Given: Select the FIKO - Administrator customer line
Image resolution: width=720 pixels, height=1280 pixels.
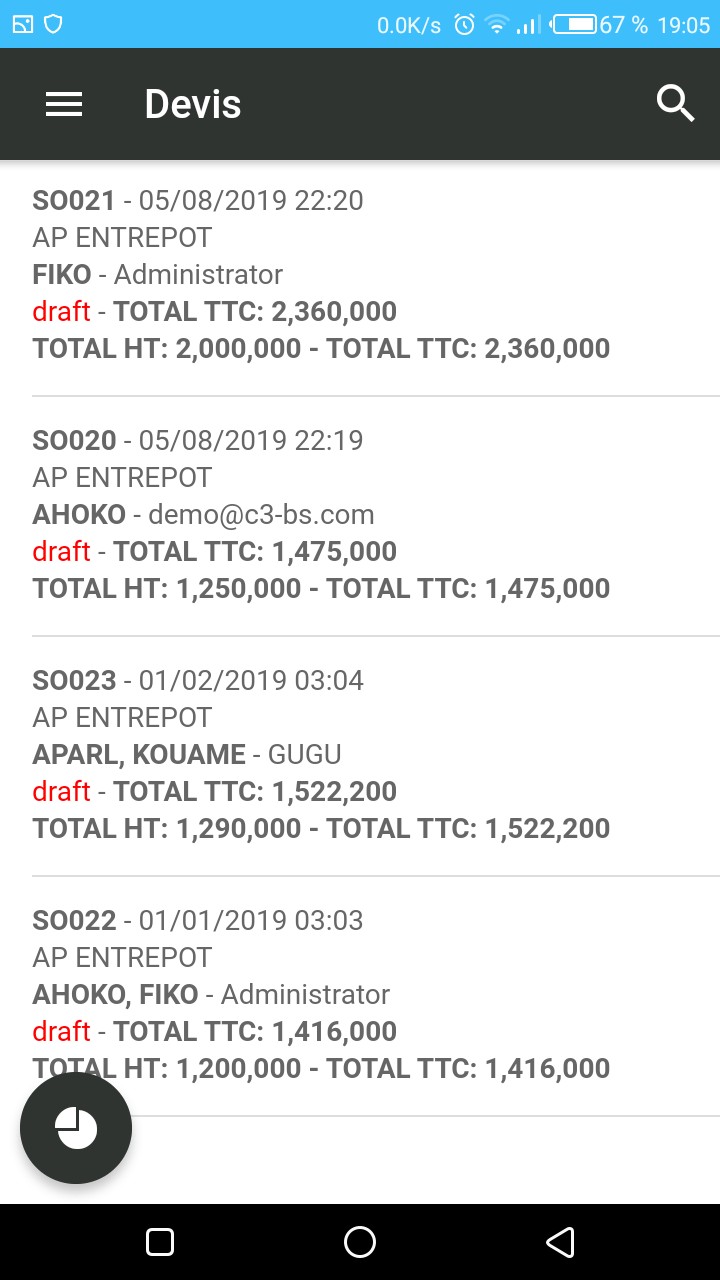Looking at the screenshot, I should 158,274.
